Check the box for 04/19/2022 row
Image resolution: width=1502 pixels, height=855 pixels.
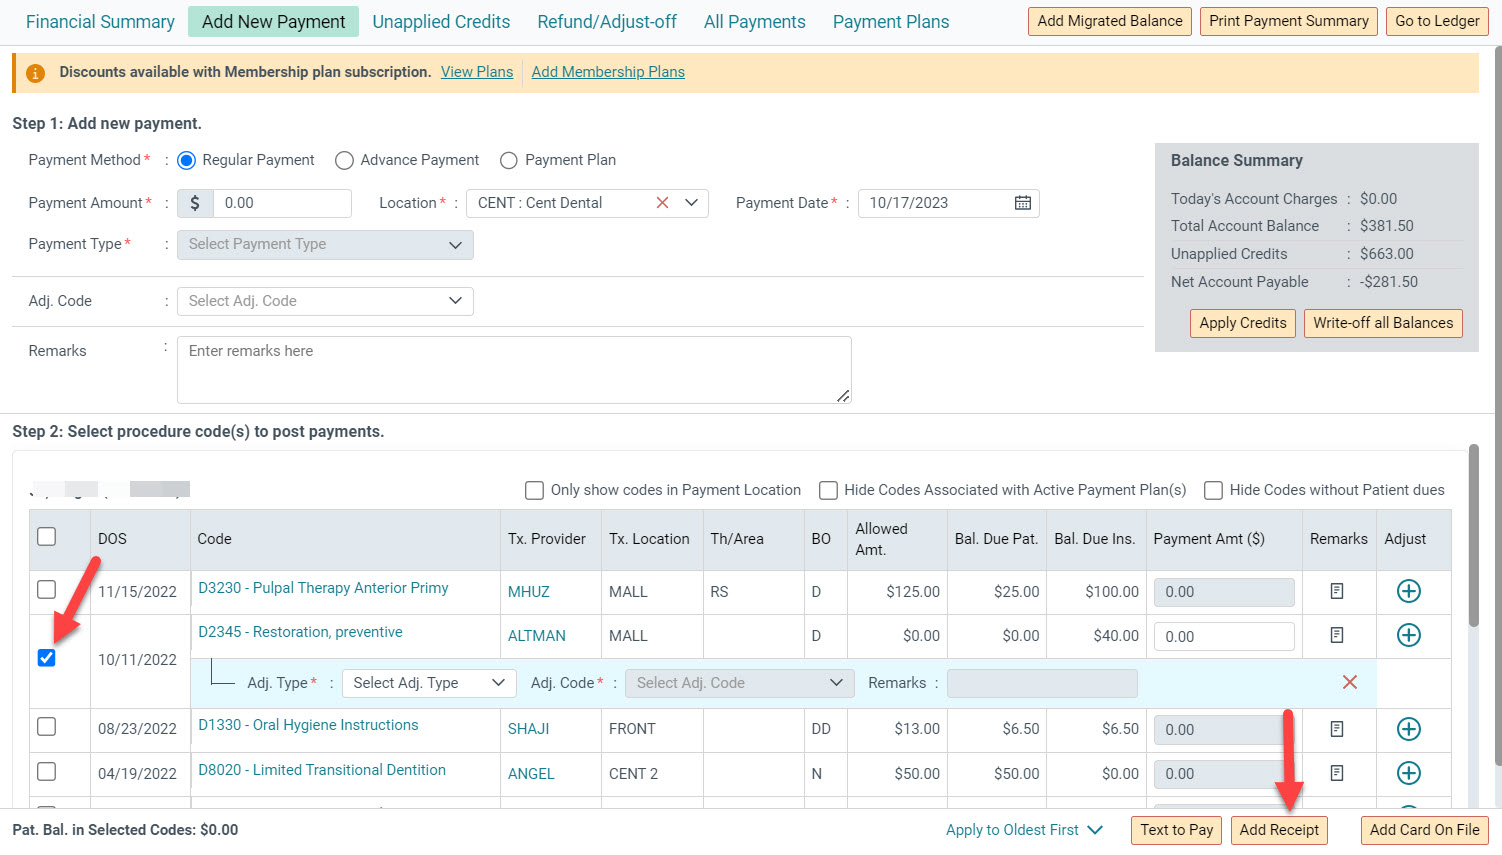point(47,771)
